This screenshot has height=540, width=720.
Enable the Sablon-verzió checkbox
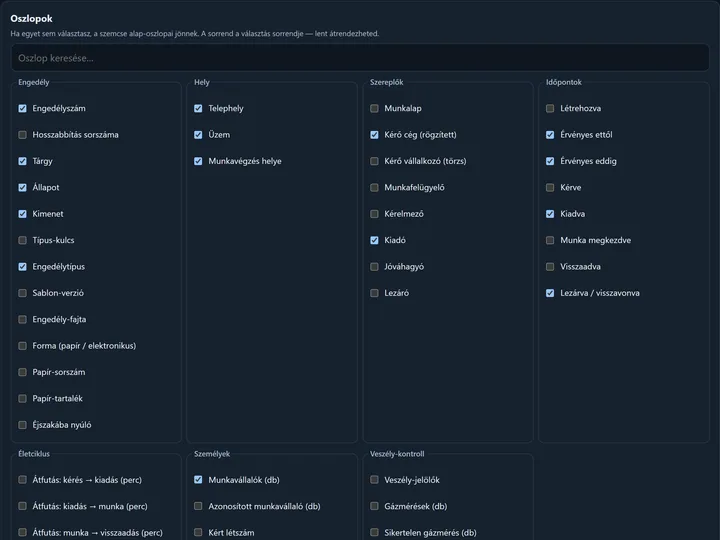click(x=22, y=293)
